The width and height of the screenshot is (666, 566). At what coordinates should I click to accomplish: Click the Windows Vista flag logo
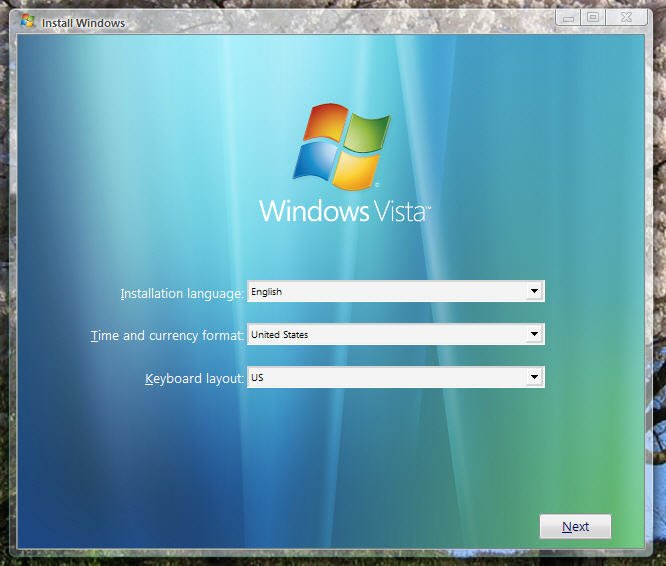click(339, 146)
